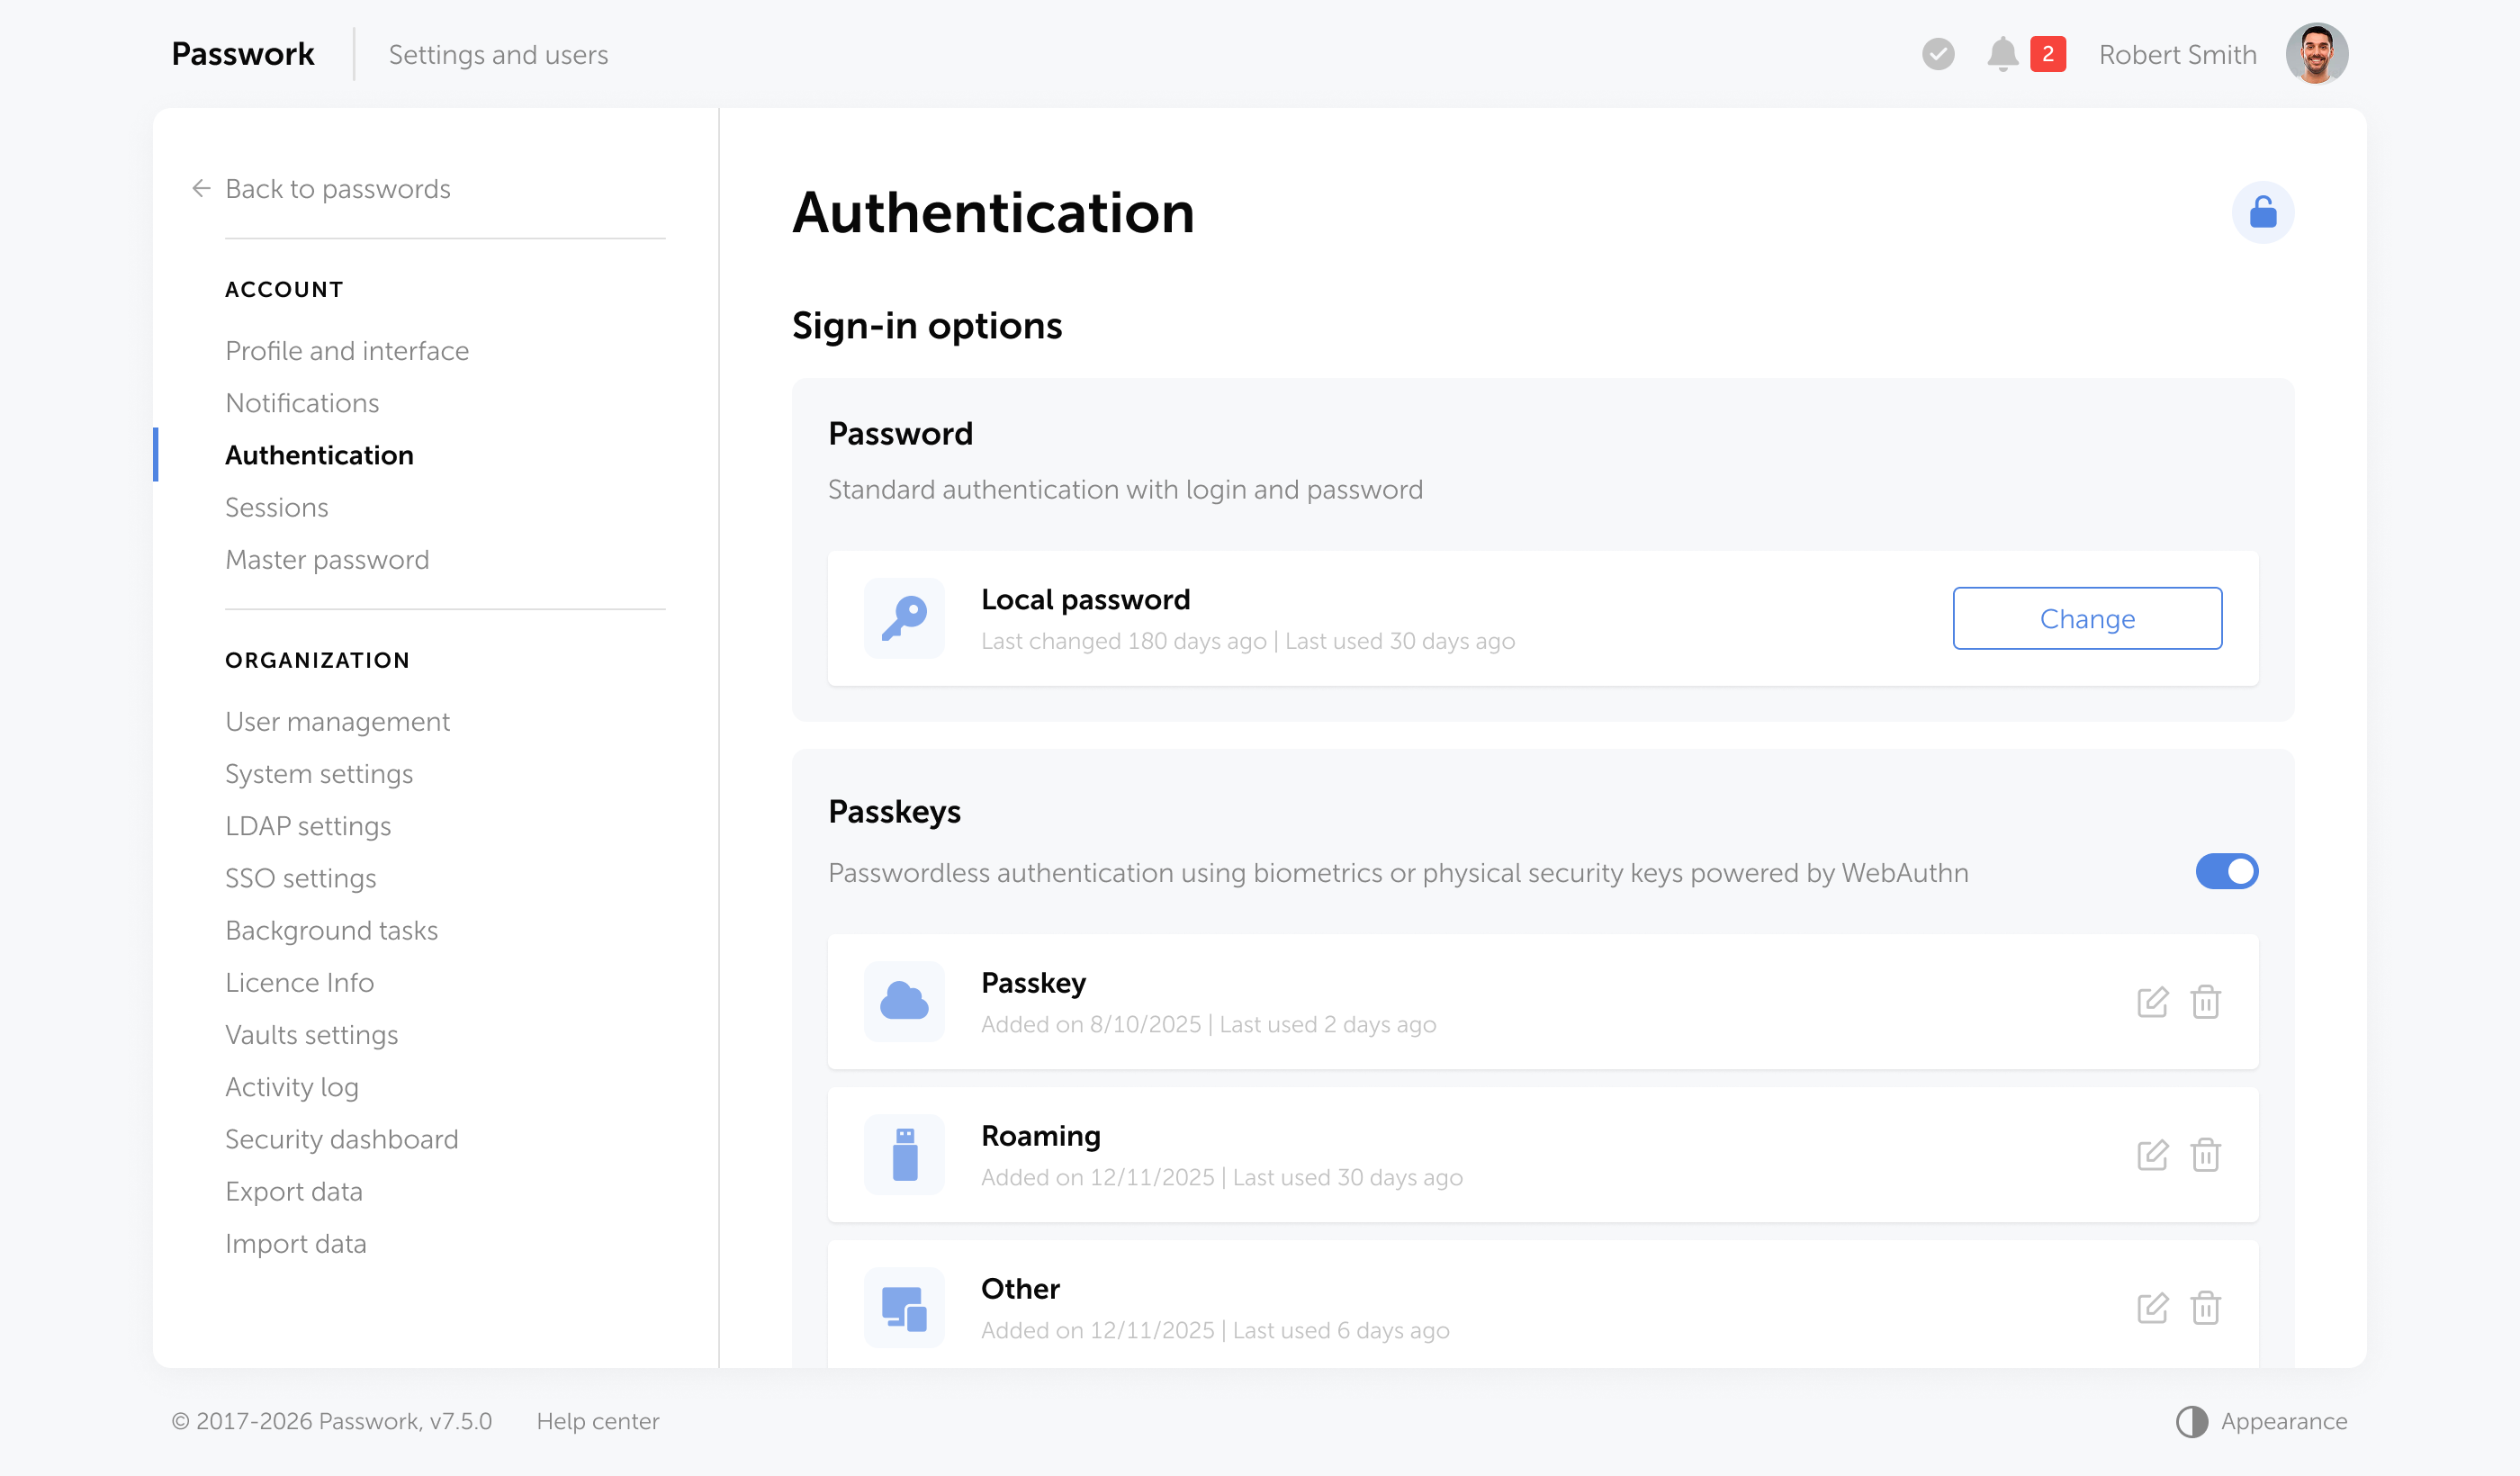
Task: Open the notifications bell icon
Action: pos(2002,54)
